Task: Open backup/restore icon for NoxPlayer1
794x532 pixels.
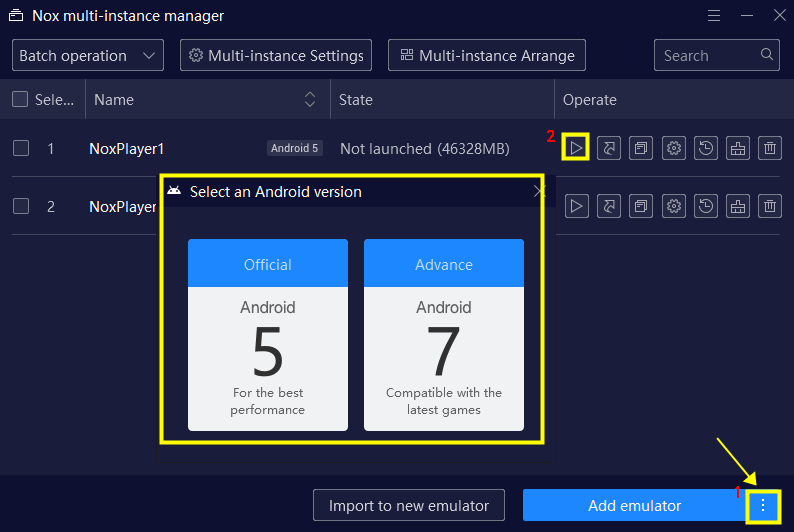Action: (x=705, y=148)
